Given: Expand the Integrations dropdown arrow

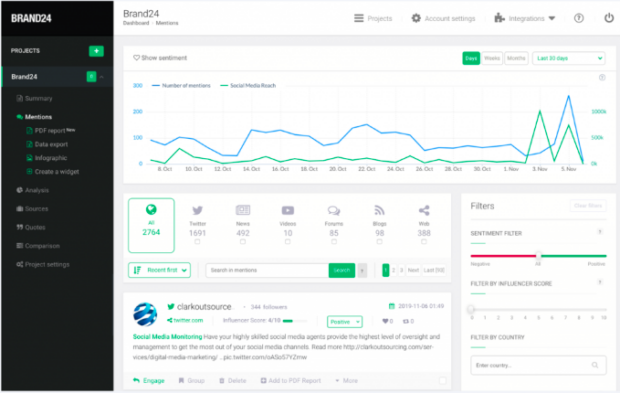Looking at the screenshot, I should point(552,18).
